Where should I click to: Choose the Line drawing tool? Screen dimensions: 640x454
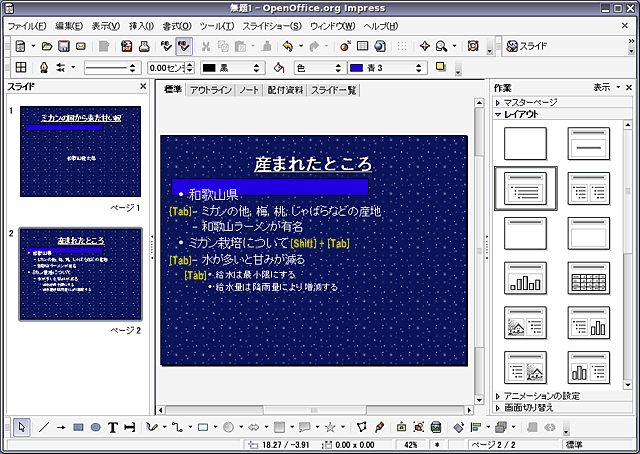pyautogui.click(x=43, y=427)
